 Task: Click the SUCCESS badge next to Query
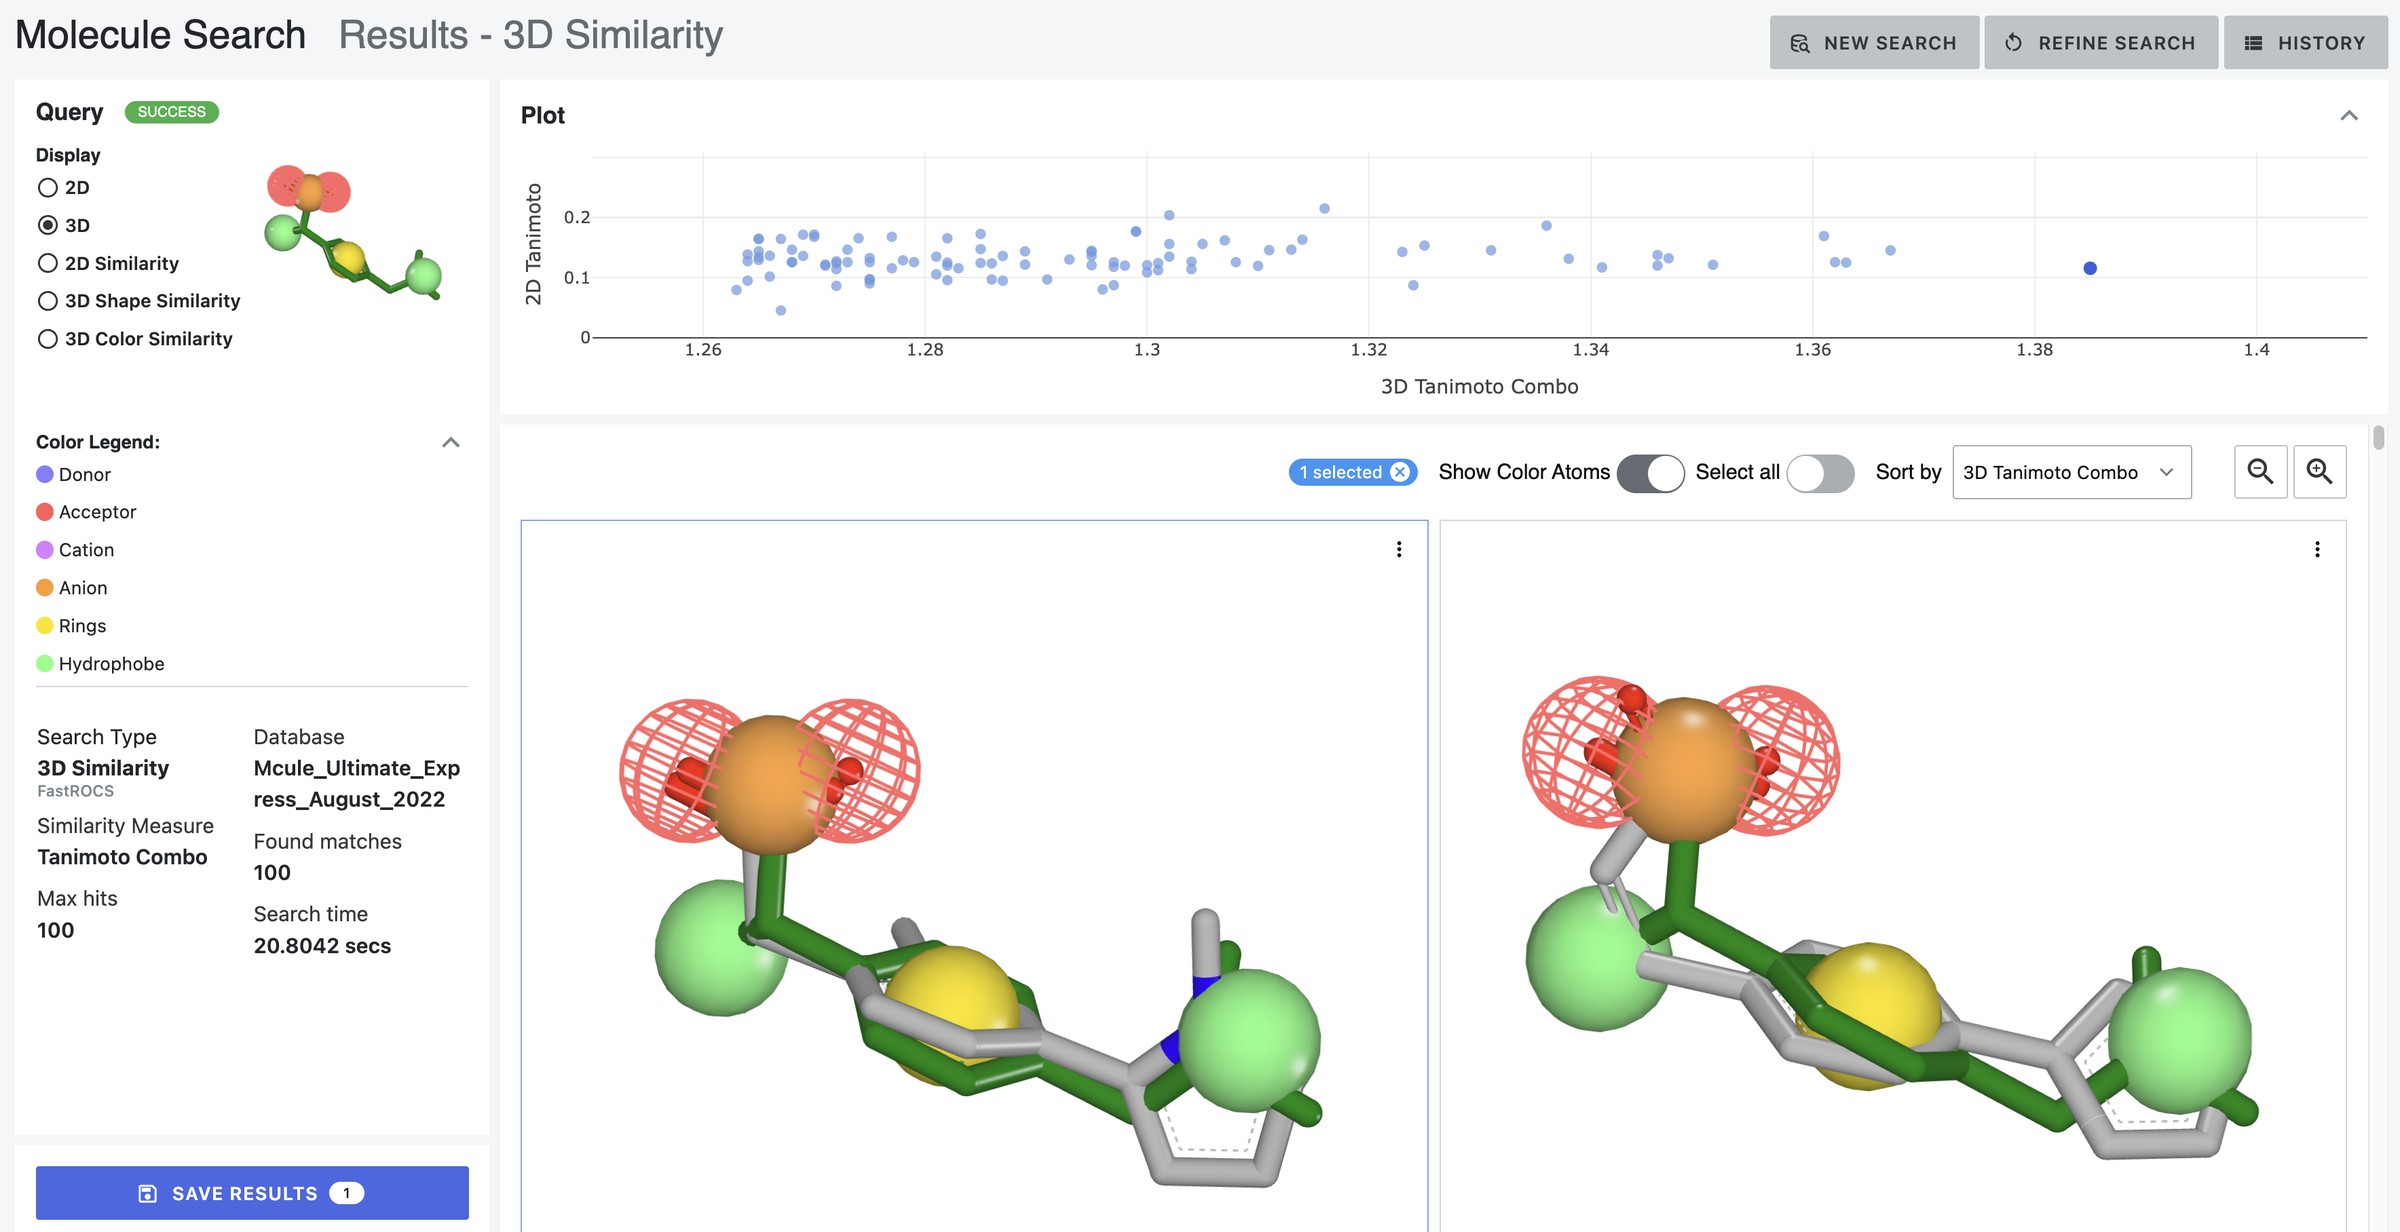point(171,112)
